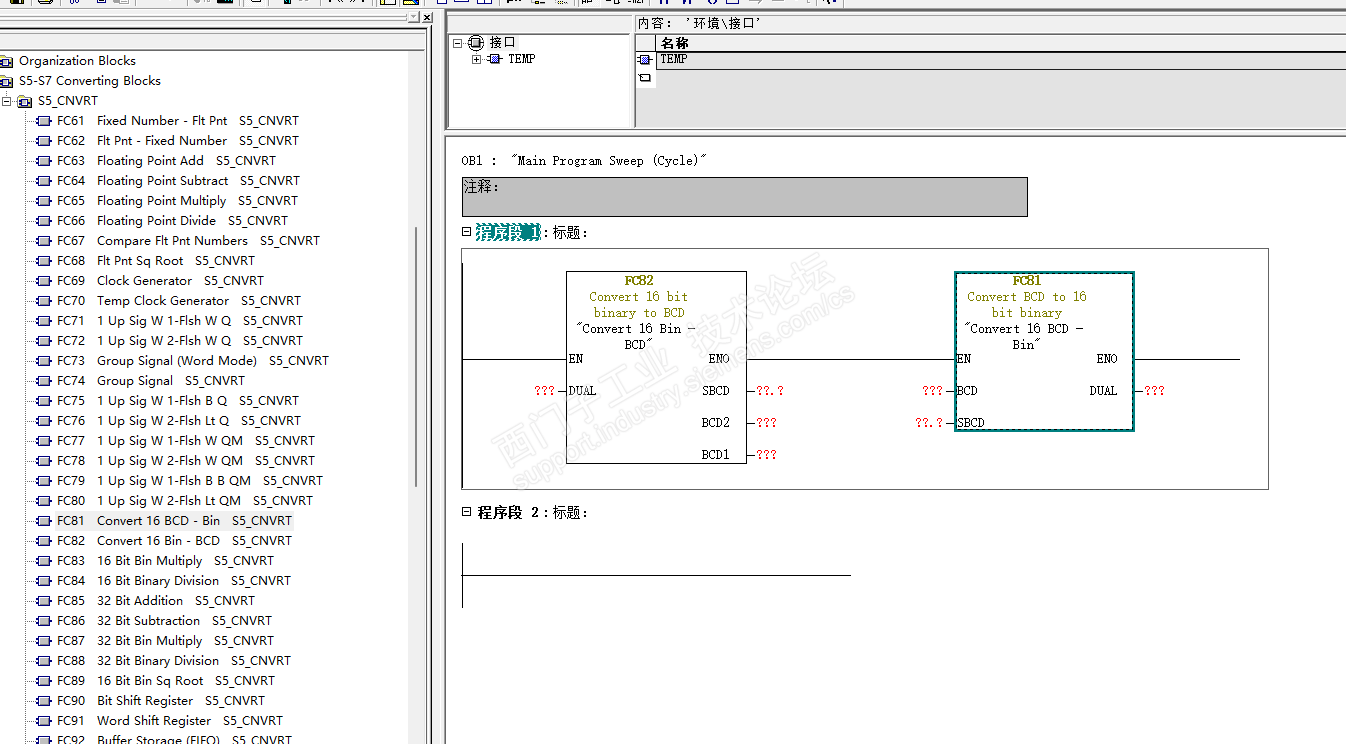Select the FC73 Group Signal Word Mode icon
The image size is (1346, 744).
click(x=43, y=361)
